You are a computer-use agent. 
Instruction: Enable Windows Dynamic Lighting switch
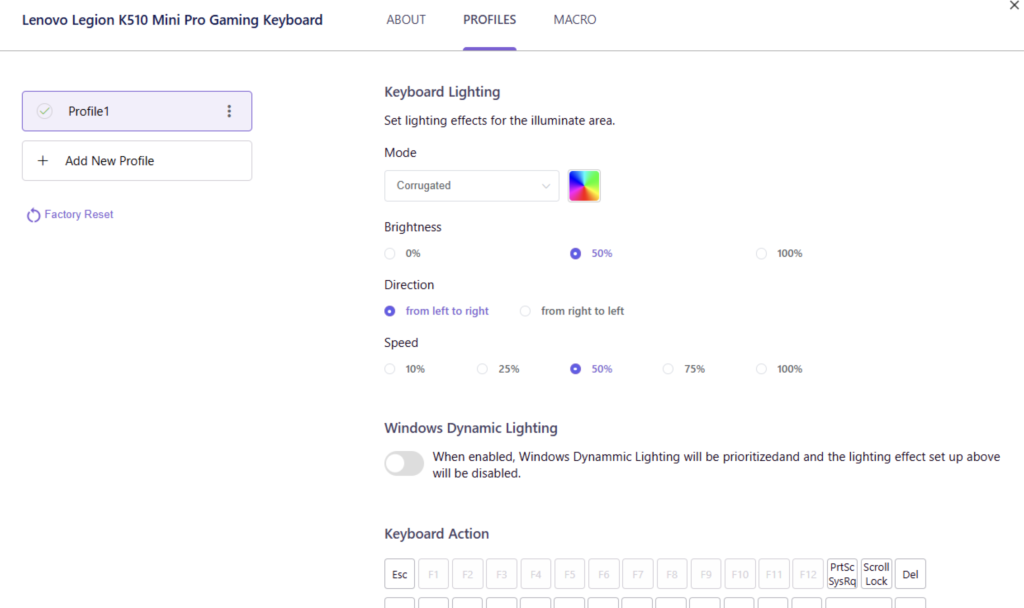[x=404, y=464]
